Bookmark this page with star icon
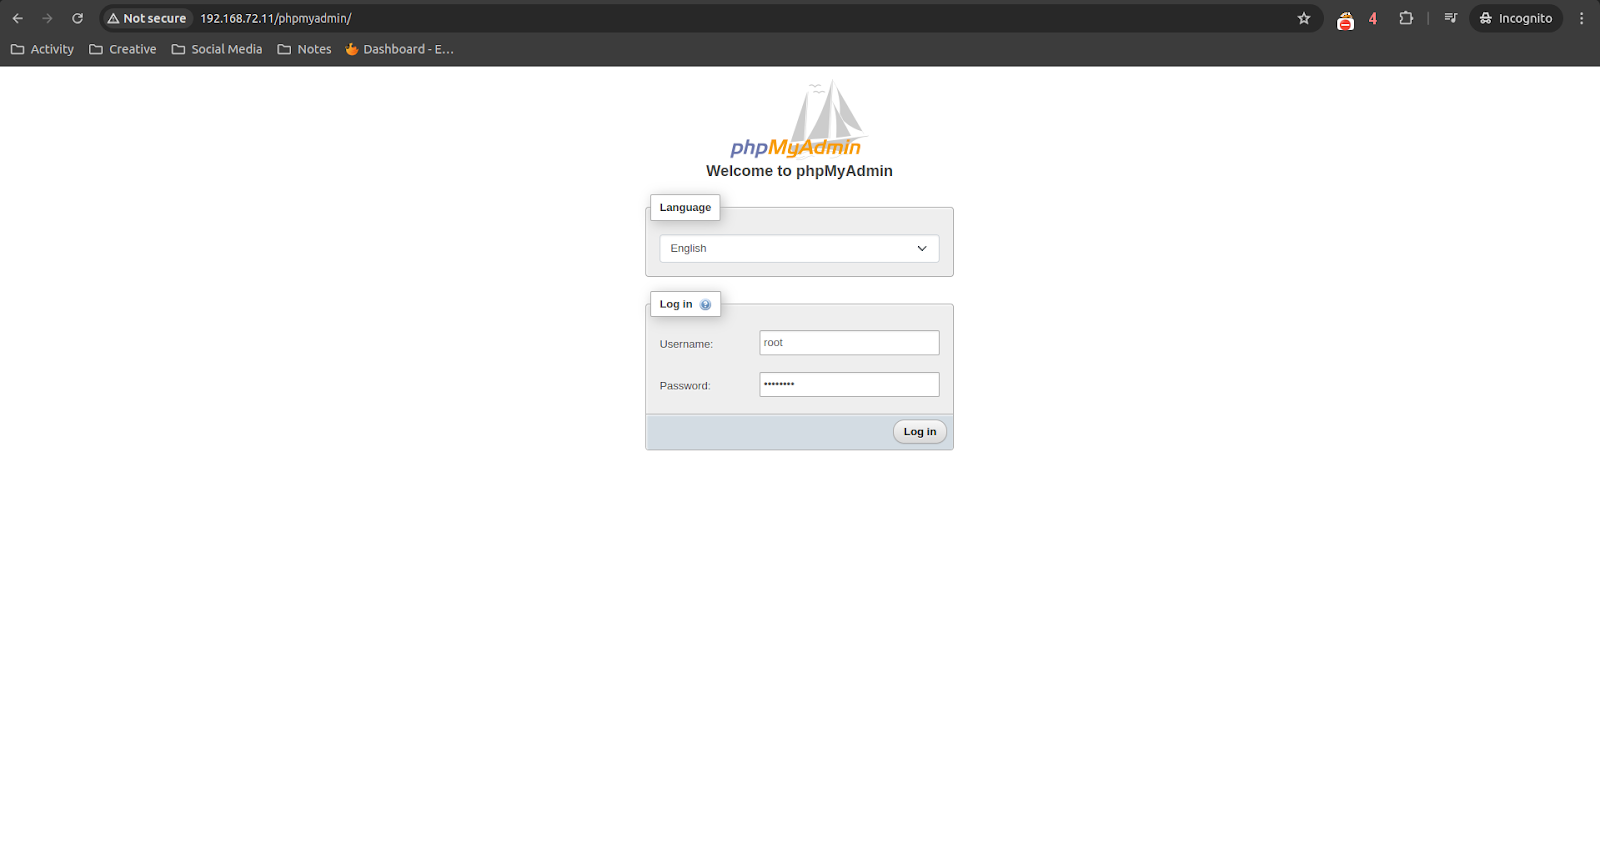1600x844 pixels. [1304, 18]
